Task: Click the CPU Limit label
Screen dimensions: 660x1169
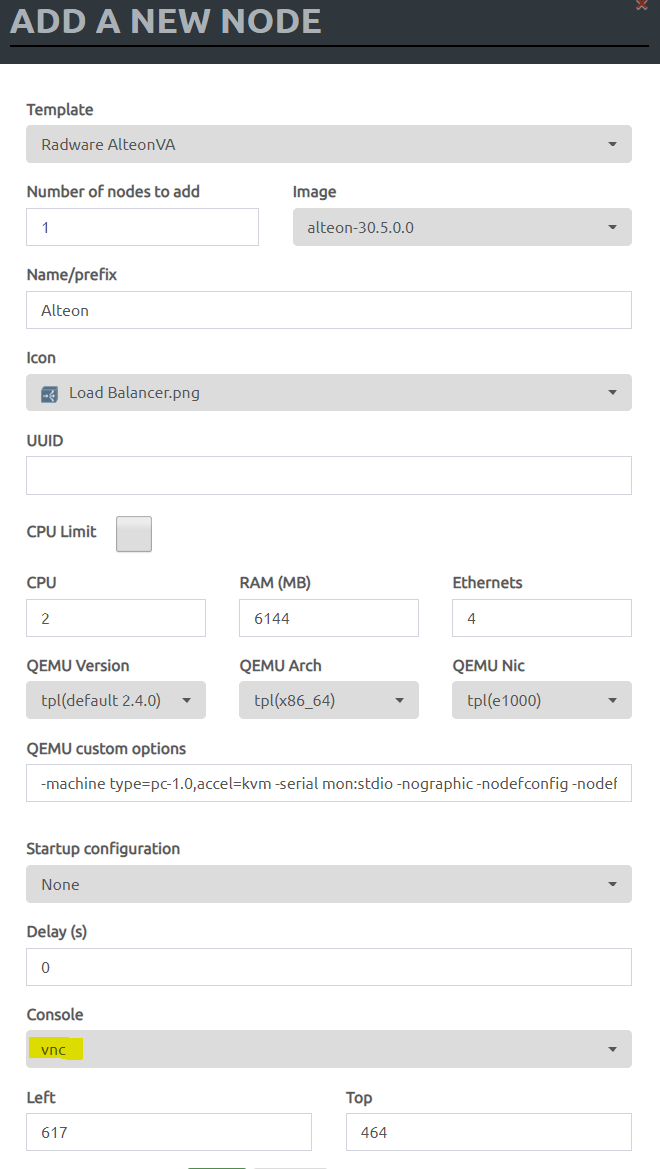Action: pyautogui.click(x=61, y=532)
